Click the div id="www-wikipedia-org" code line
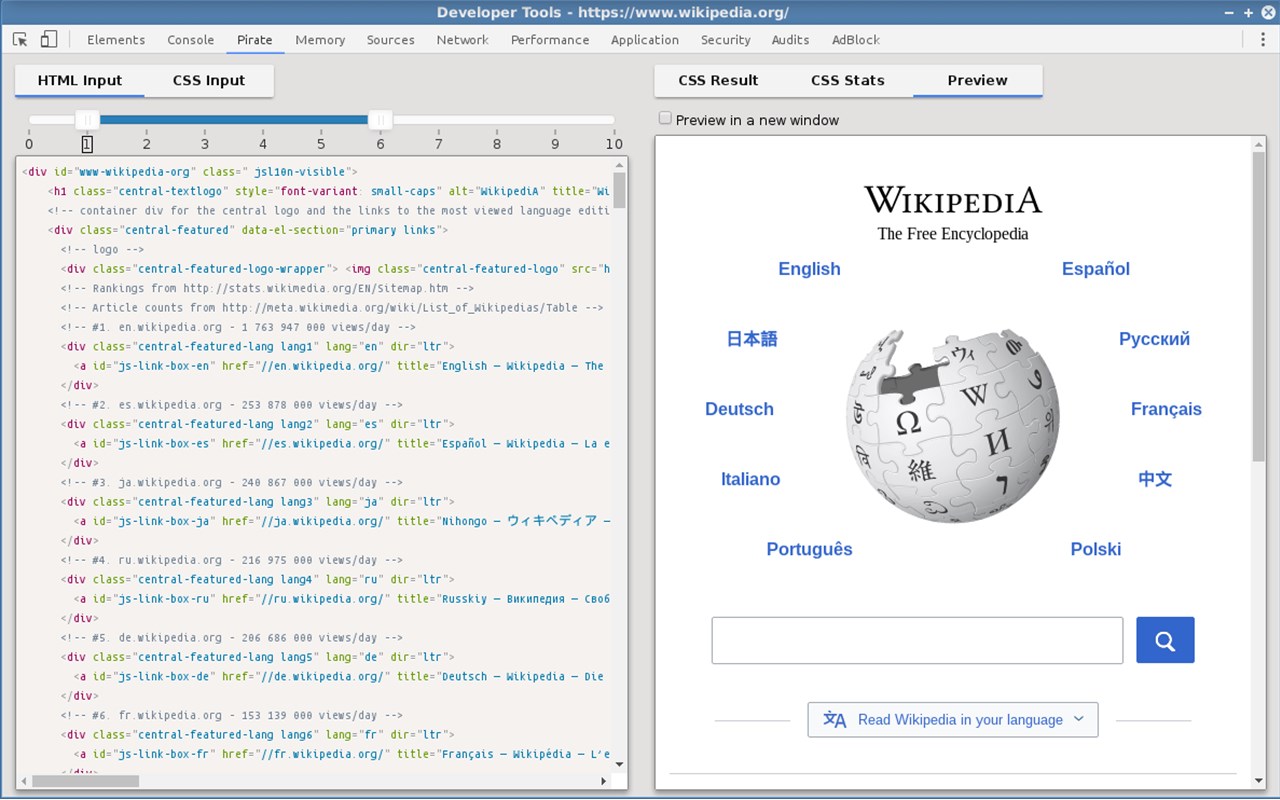 pyautogui.click(x=190, y=172)
